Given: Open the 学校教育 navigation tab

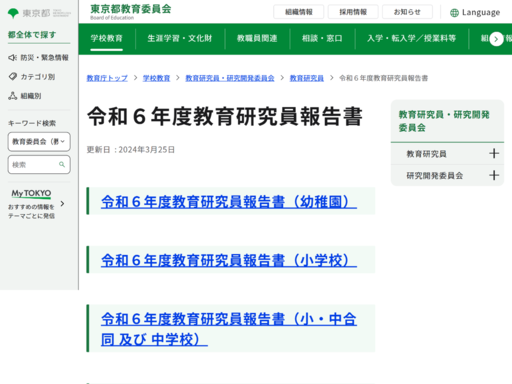Looking at the screenshot, I should coord(107,38).
